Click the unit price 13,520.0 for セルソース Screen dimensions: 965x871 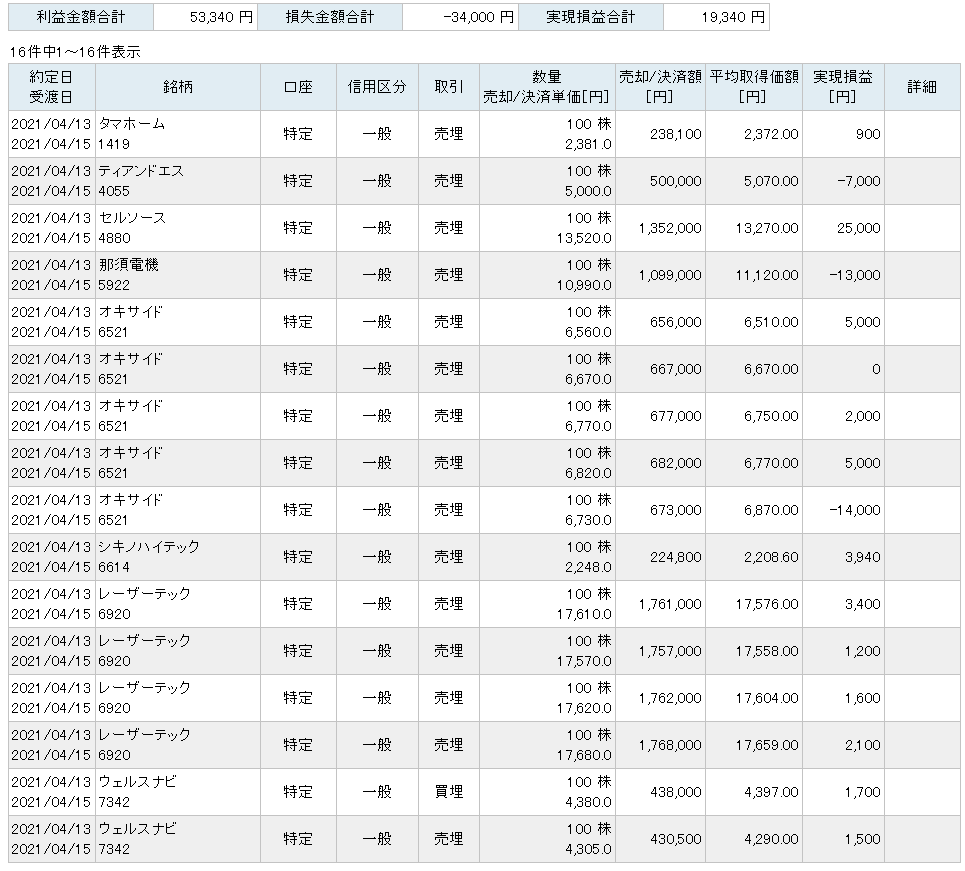584,238
